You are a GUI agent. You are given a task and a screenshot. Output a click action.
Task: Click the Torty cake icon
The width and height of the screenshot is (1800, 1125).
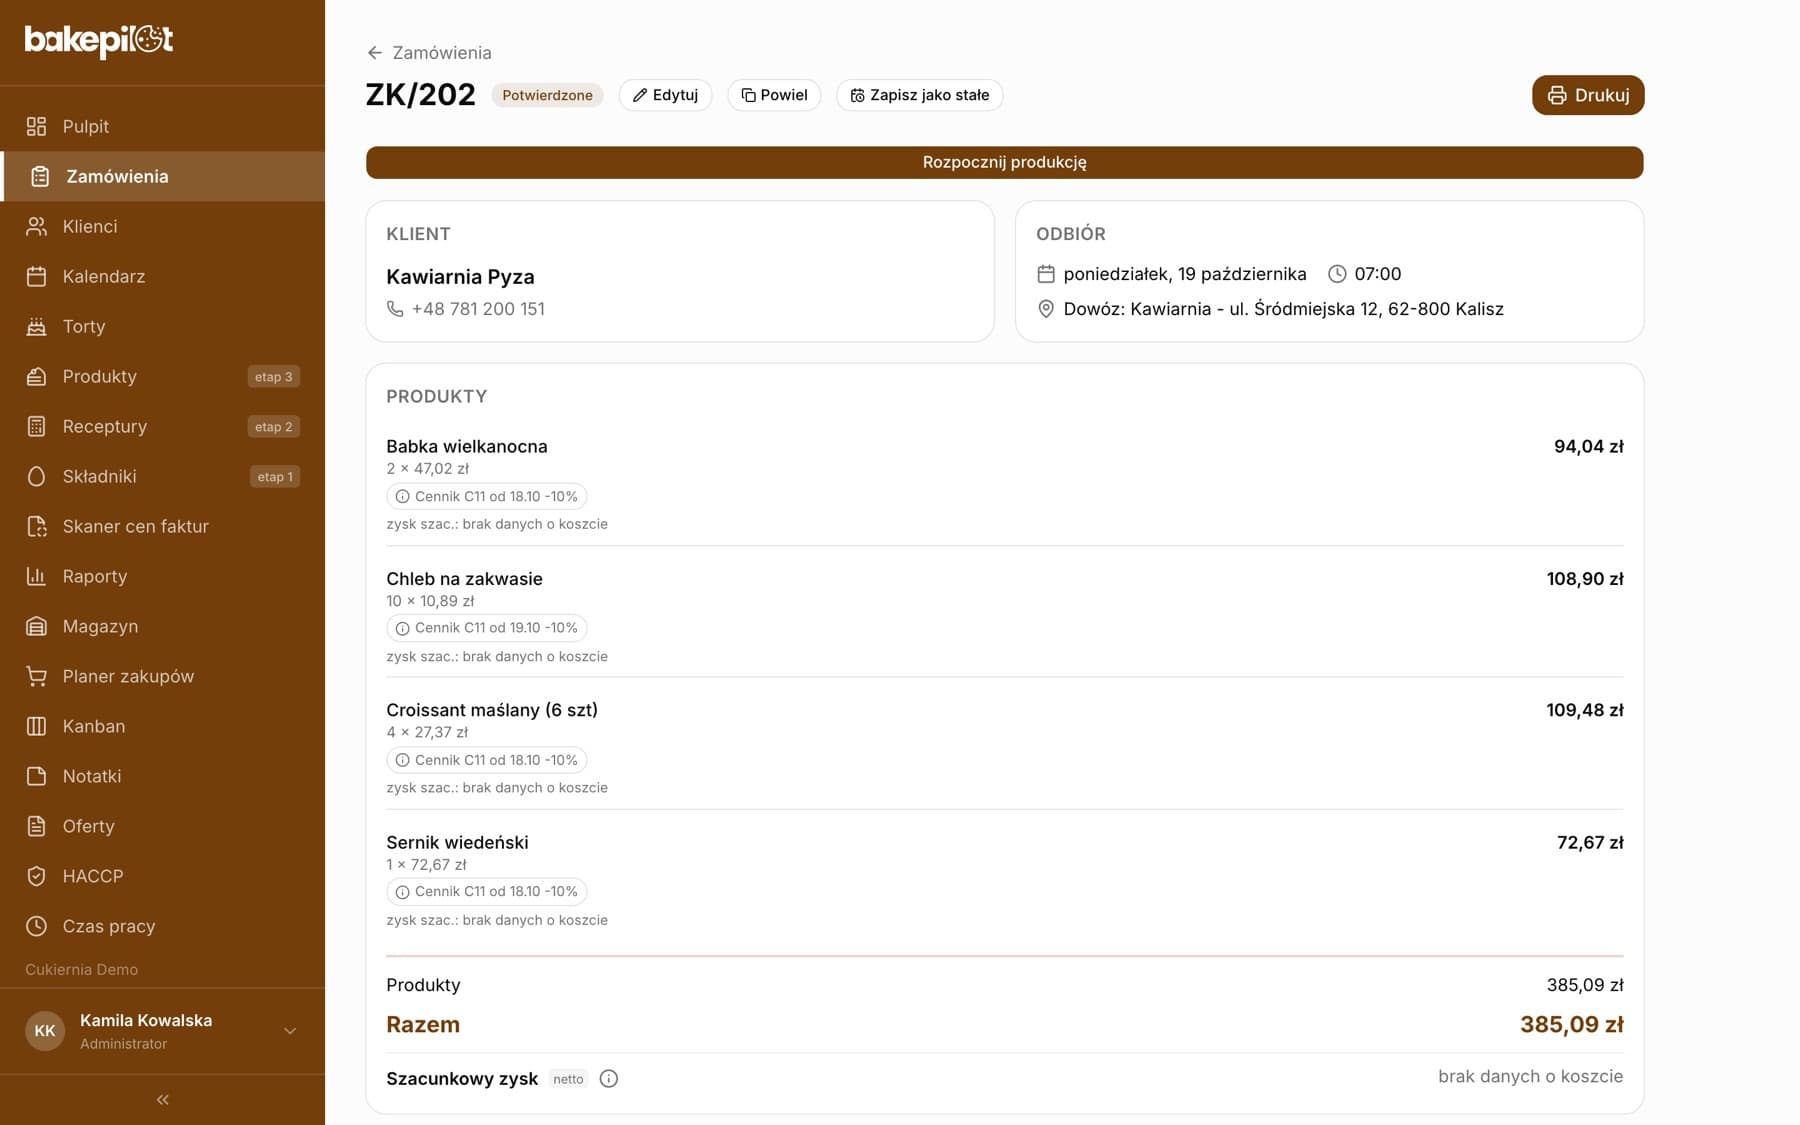(x=37, y=326)
